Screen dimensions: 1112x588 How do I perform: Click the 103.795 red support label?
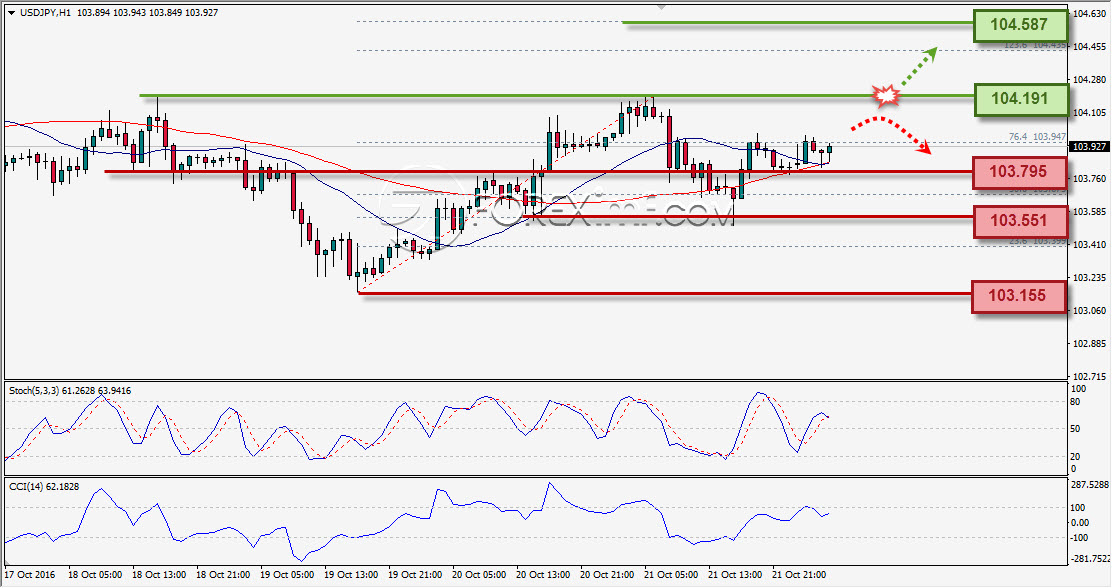[1019, 172]
